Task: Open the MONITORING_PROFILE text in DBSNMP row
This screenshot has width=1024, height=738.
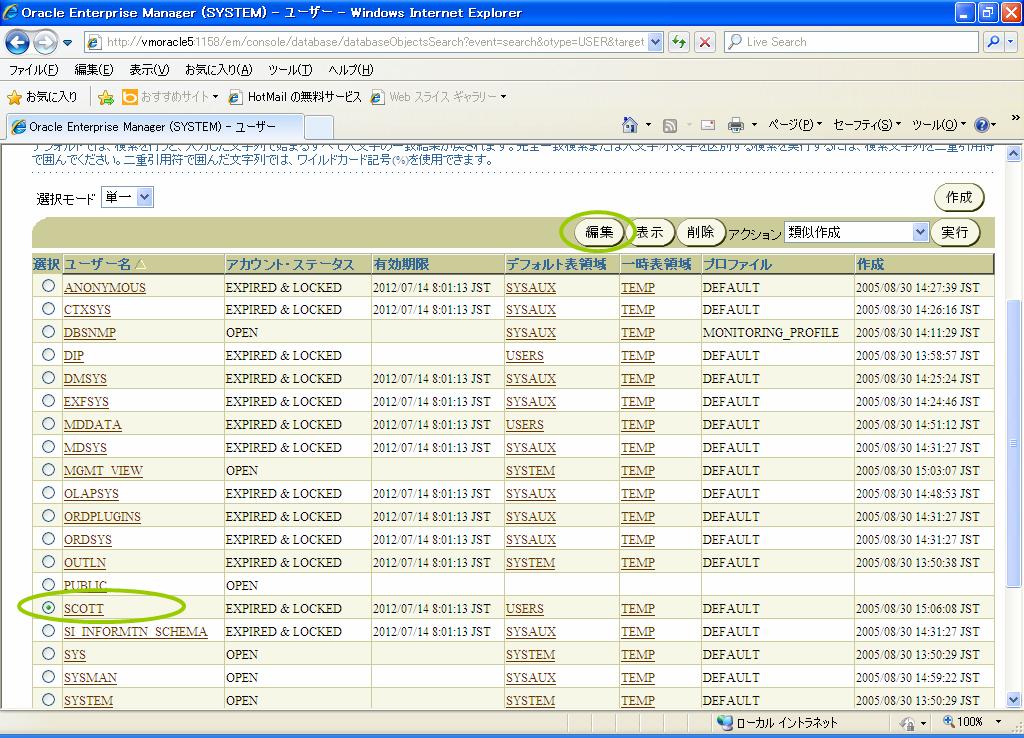Action: tap(771, 332)
